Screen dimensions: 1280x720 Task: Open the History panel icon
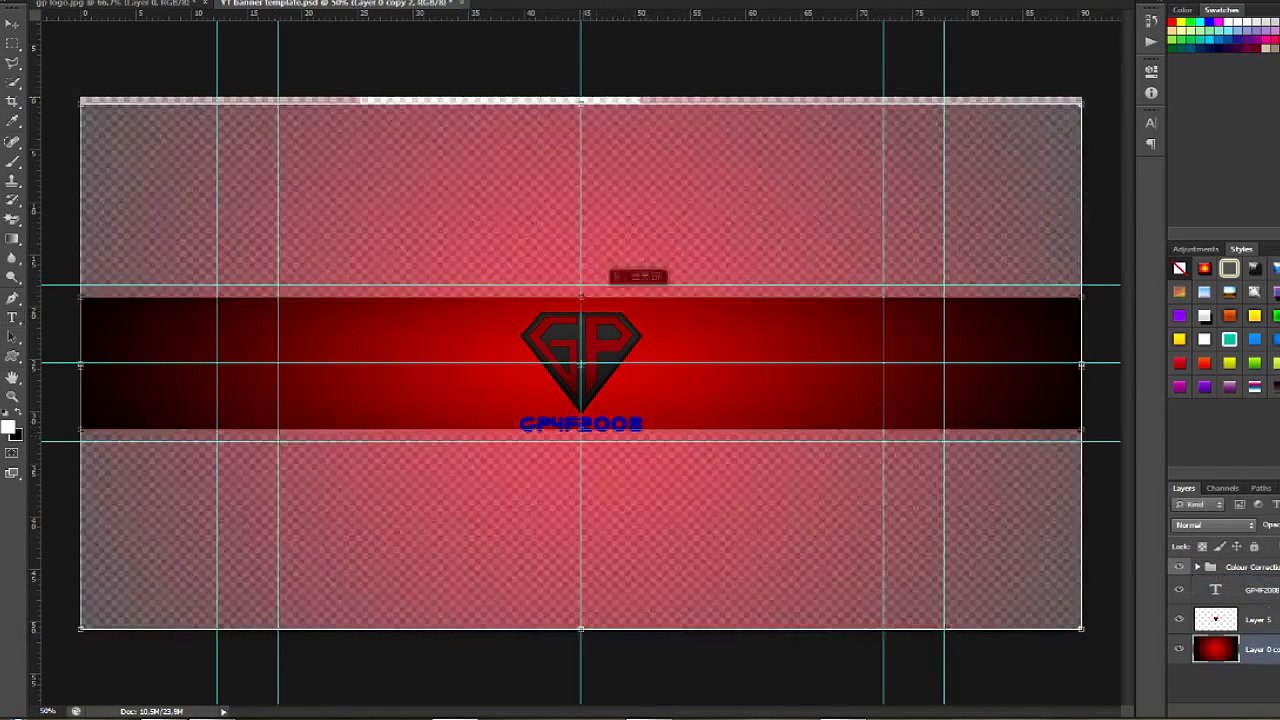[1151, 22]
